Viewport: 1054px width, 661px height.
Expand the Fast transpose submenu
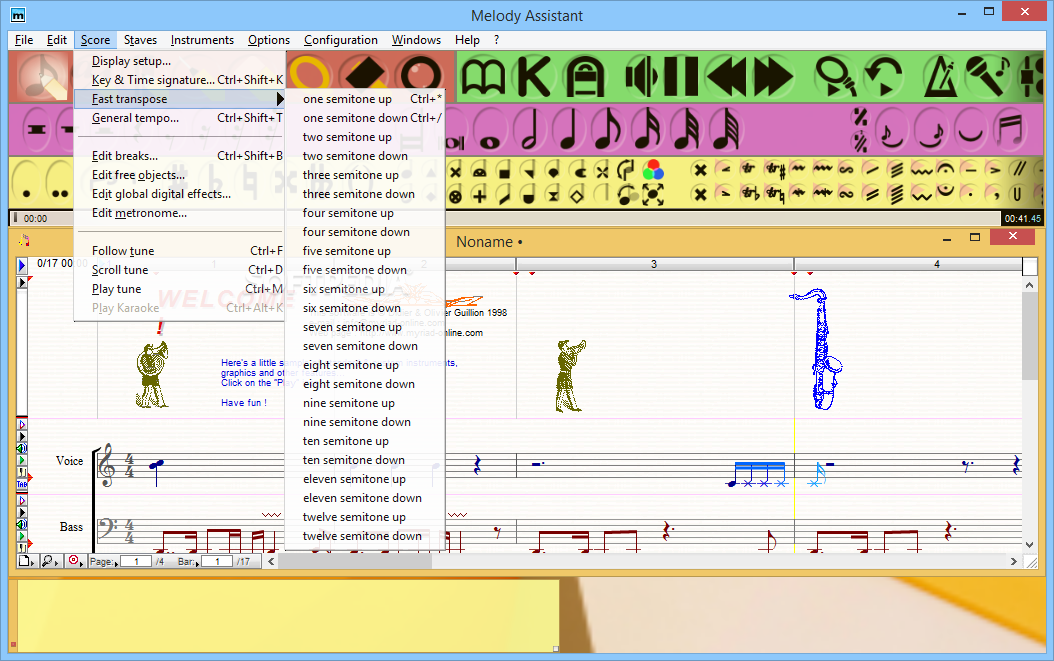[180, 99]
